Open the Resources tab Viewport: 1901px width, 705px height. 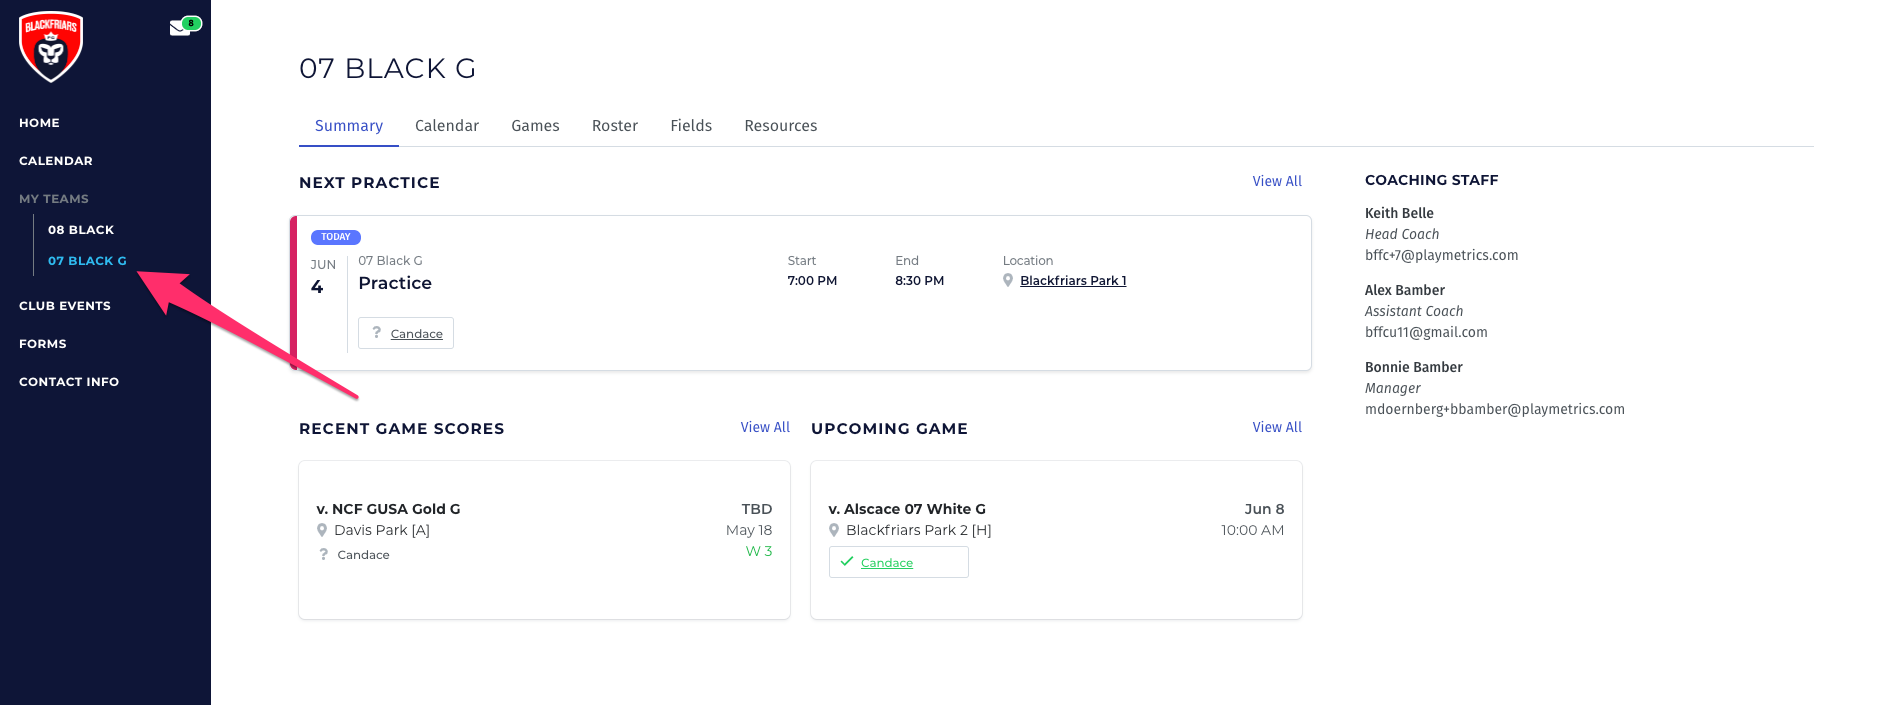pyautogui.click(x=780, y=126)
